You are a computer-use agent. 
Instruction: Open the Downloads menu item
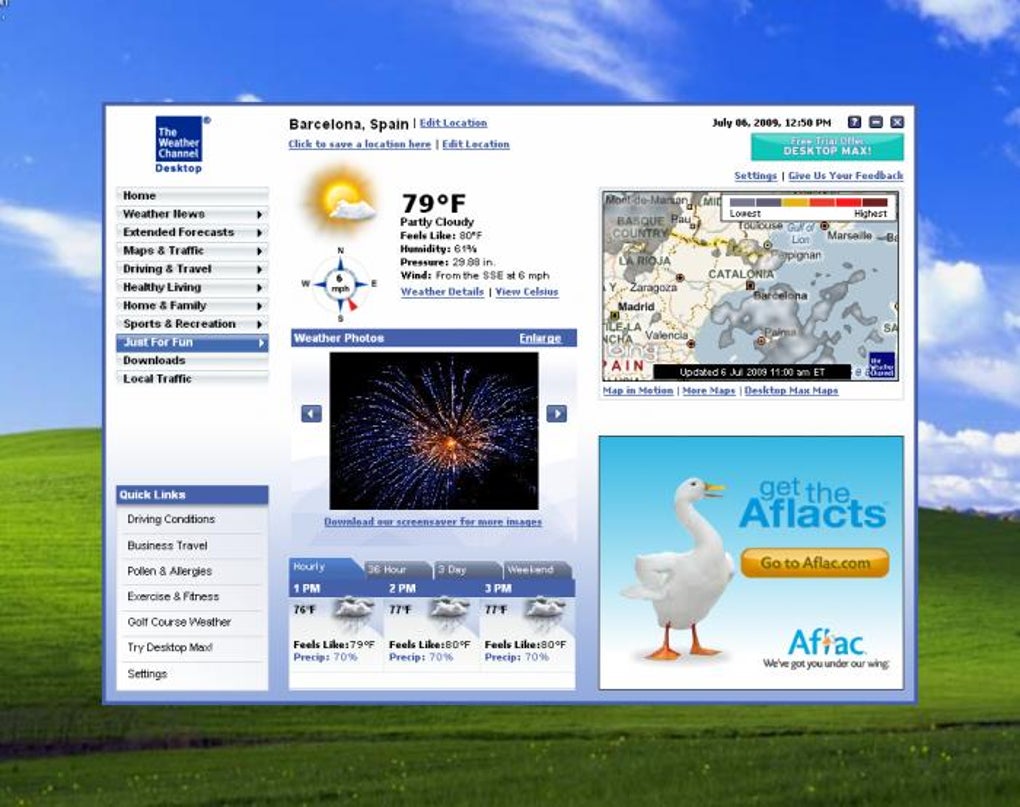click(192, 361)
